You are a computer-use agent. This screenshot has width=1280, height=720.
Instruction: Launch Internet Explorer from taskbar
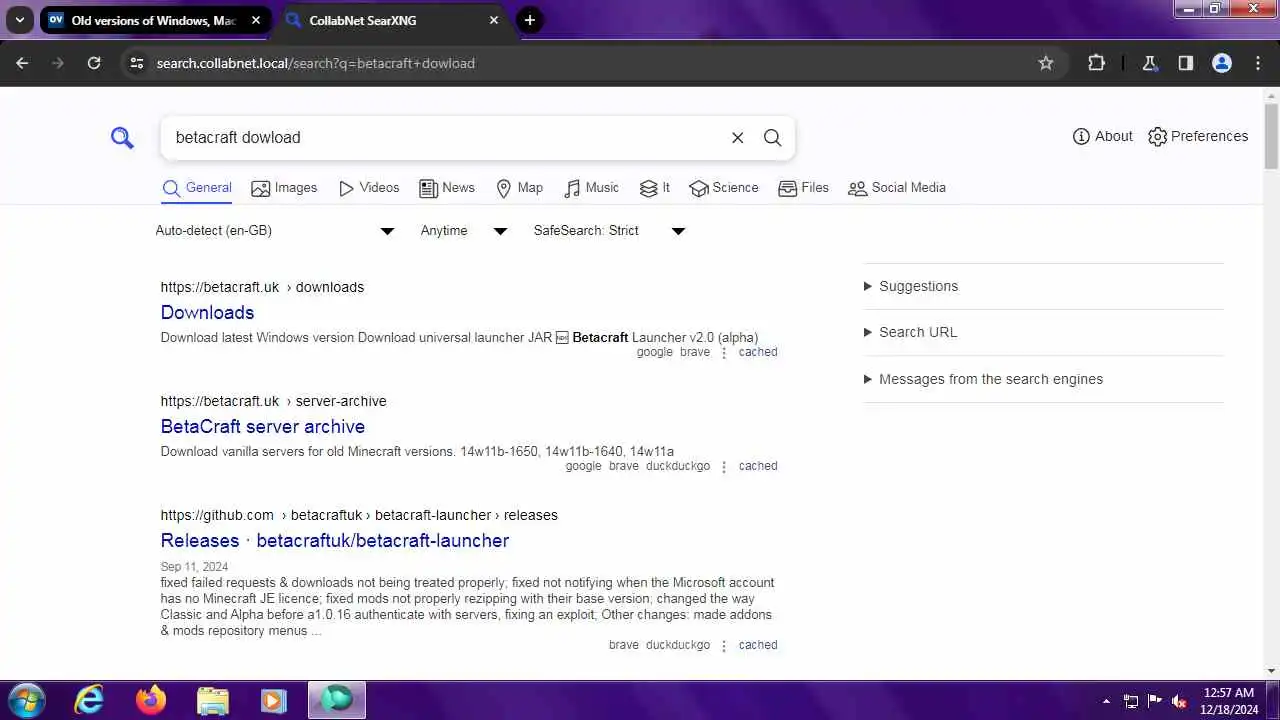(x=90, y=700)
